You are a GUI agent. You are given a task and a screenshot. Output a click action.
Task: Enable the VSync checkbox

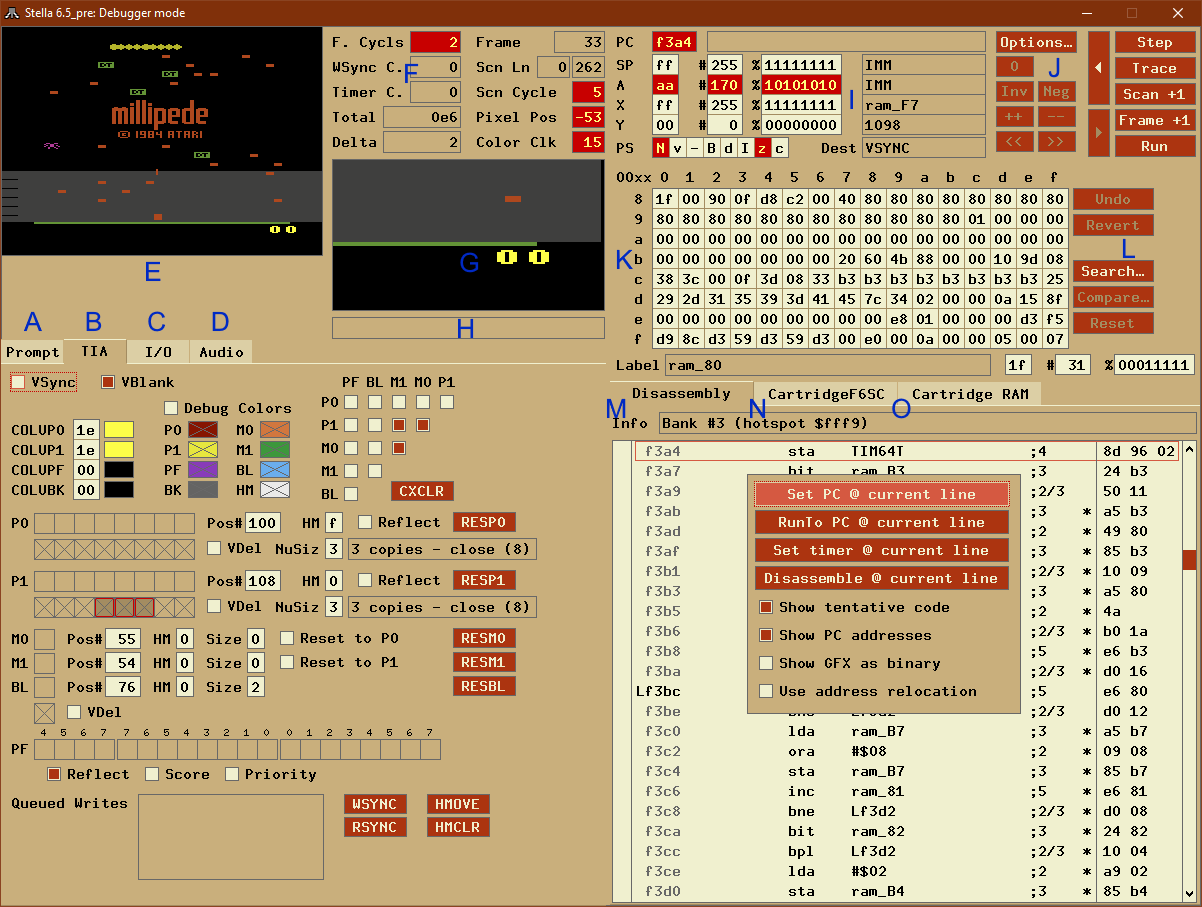coord(18,382)
